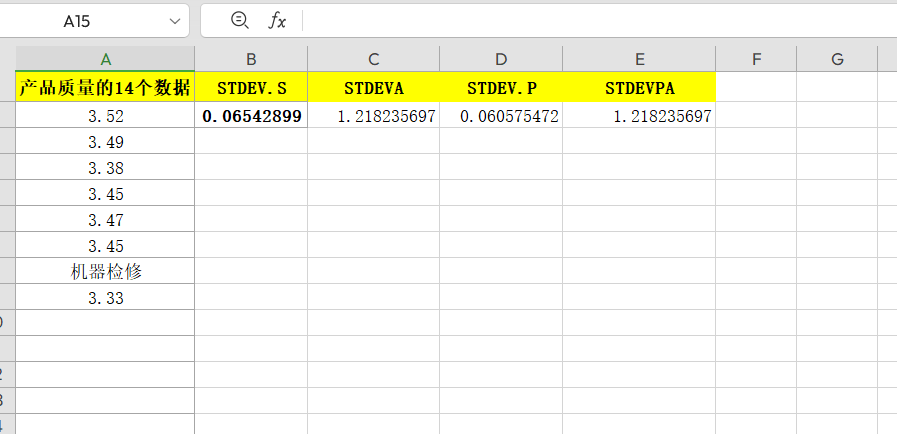897x434 pixels.
Task: Click the STDEV.S yellow header cell
Action: [x=251, y=88]
